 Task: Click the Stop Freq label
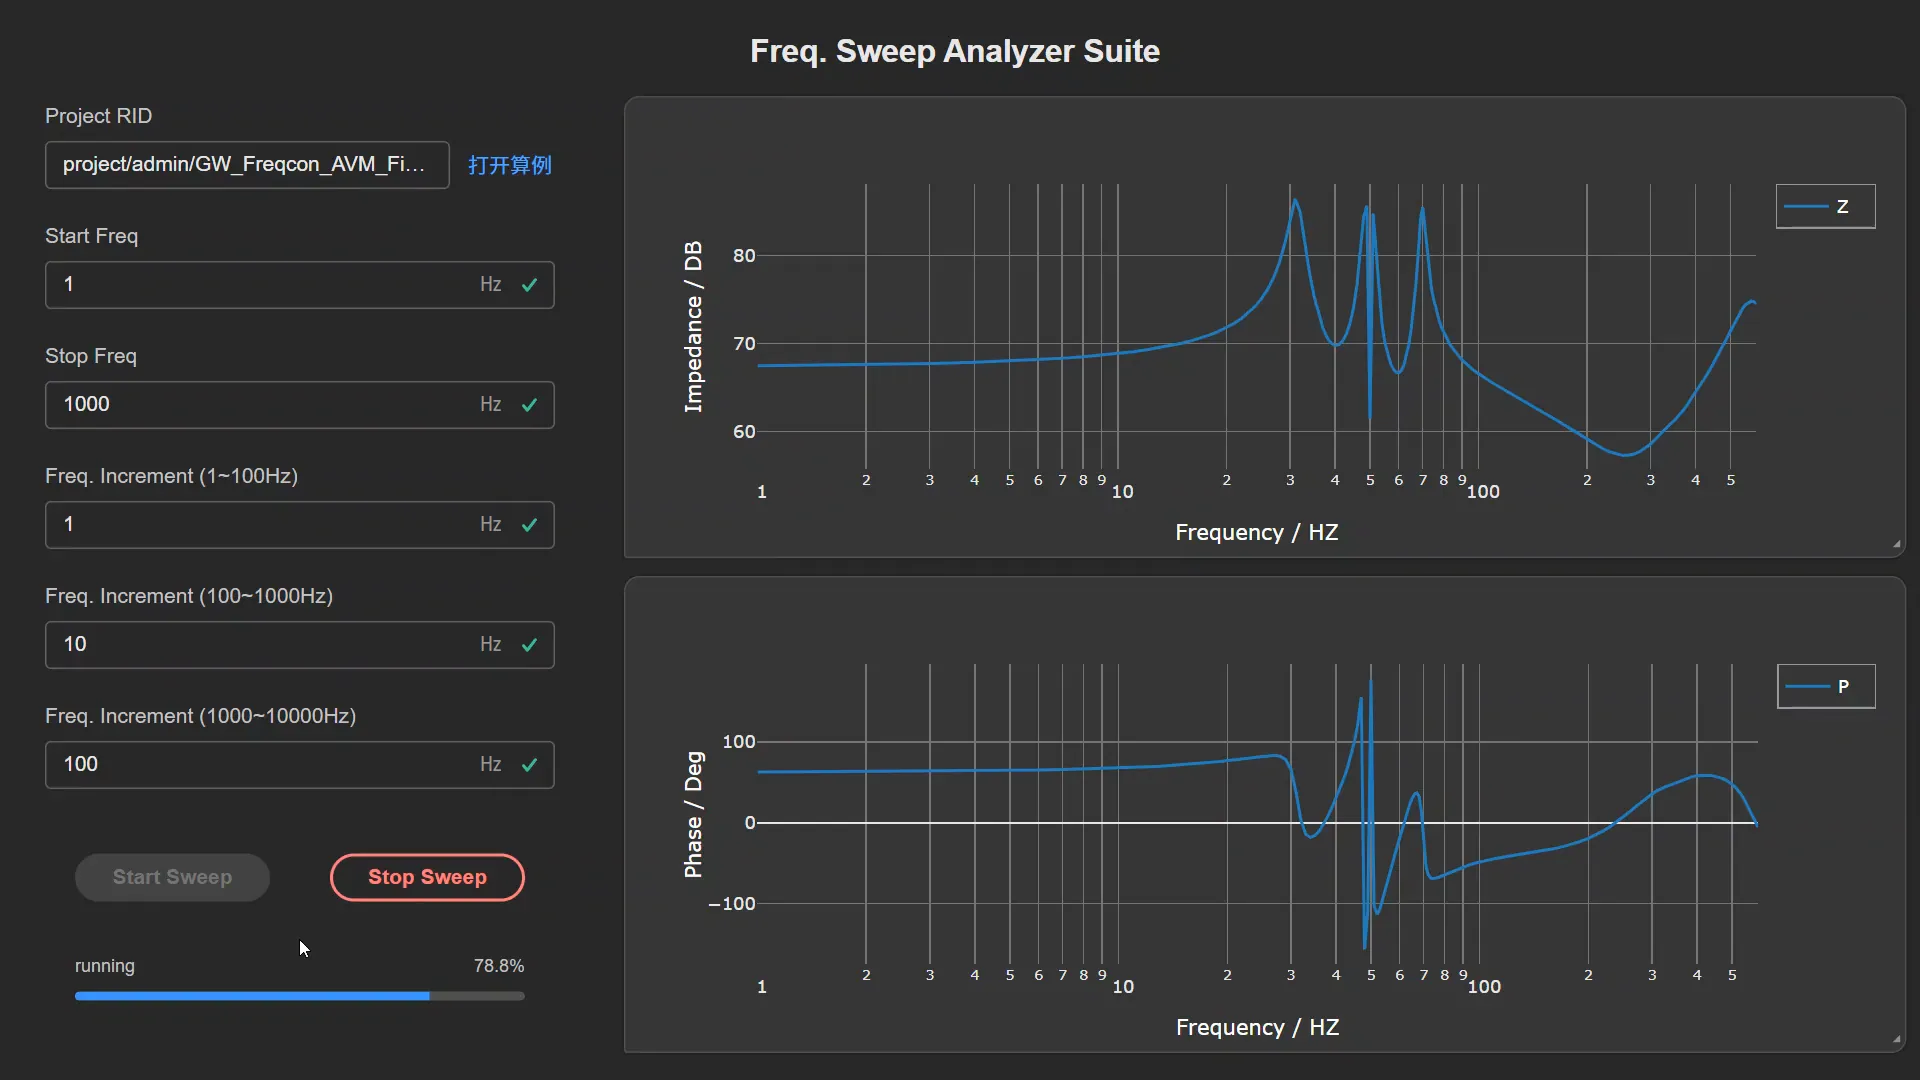click(91, 356)
